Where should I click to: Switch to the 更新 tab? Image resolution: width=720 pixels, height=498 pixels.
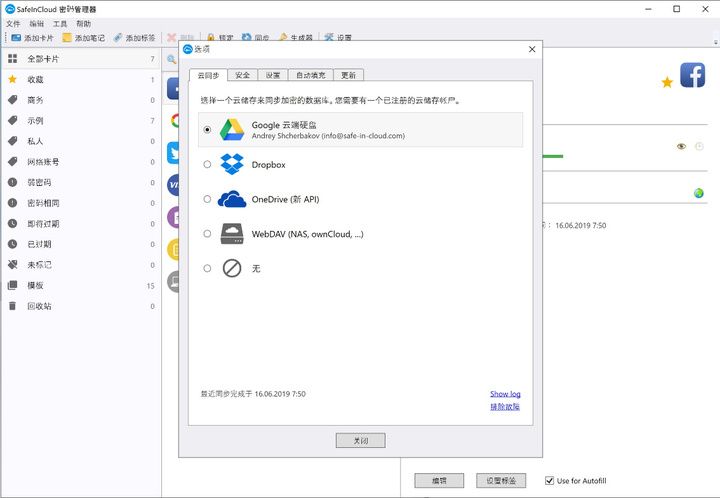[x=349, y=75]
